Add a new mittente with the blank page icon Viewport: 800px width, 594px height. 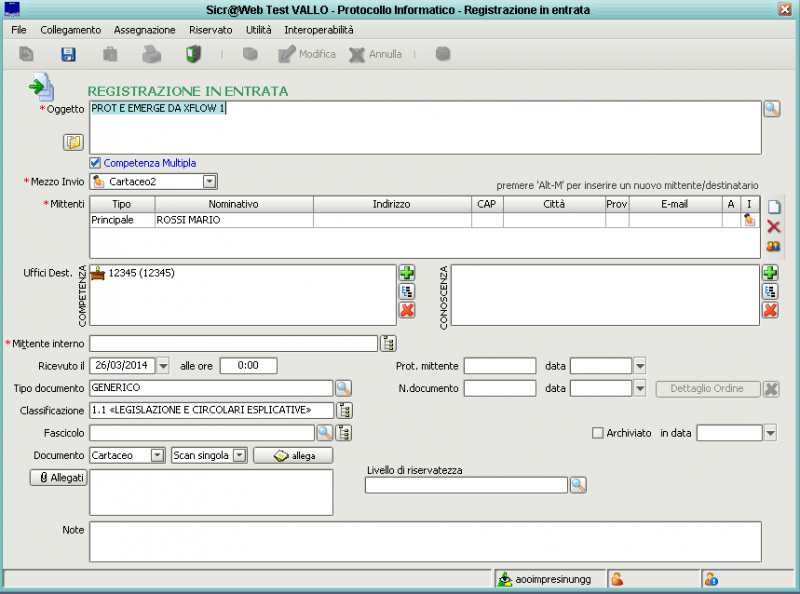pyautogui.click(x=773, y=206)
